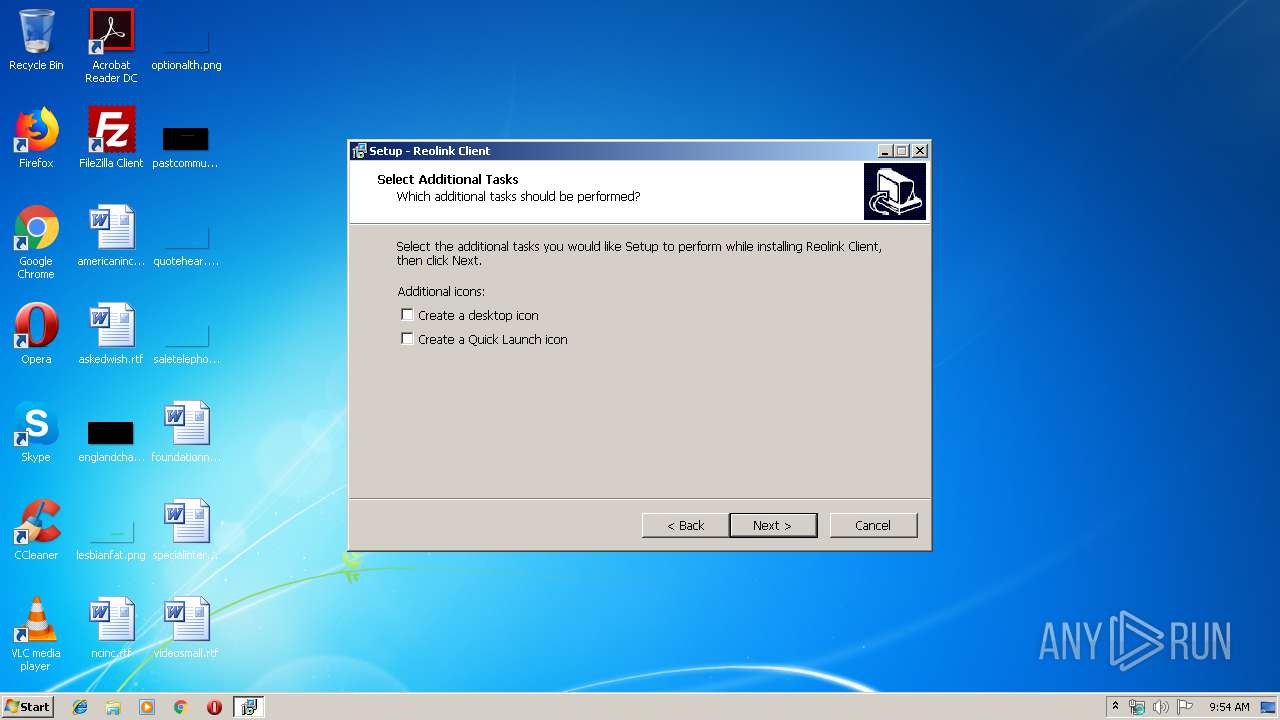1280x720 pixels.
Task: Click the Select Additional Tasks heading
Action: click(448, 179)
